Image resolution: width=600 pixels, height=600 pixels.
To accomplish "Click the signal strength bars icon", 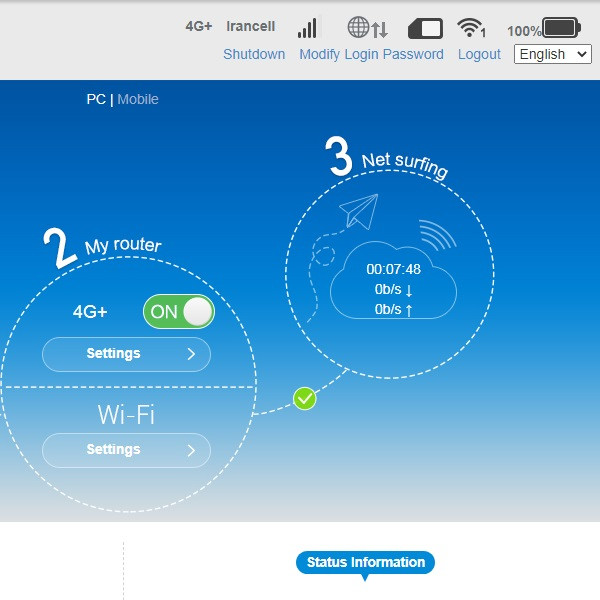I will [307, 28].
